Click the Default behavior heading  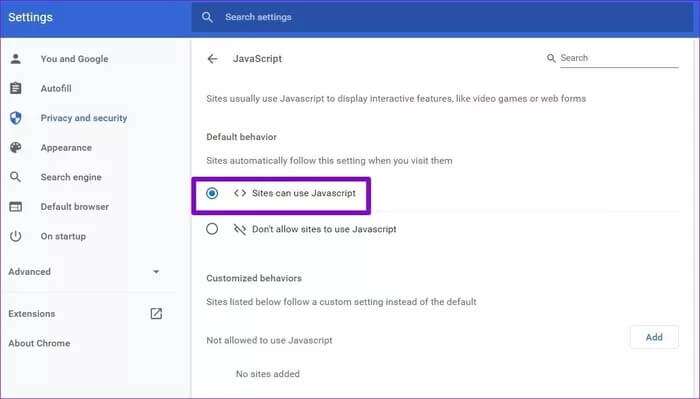[241, 137]
